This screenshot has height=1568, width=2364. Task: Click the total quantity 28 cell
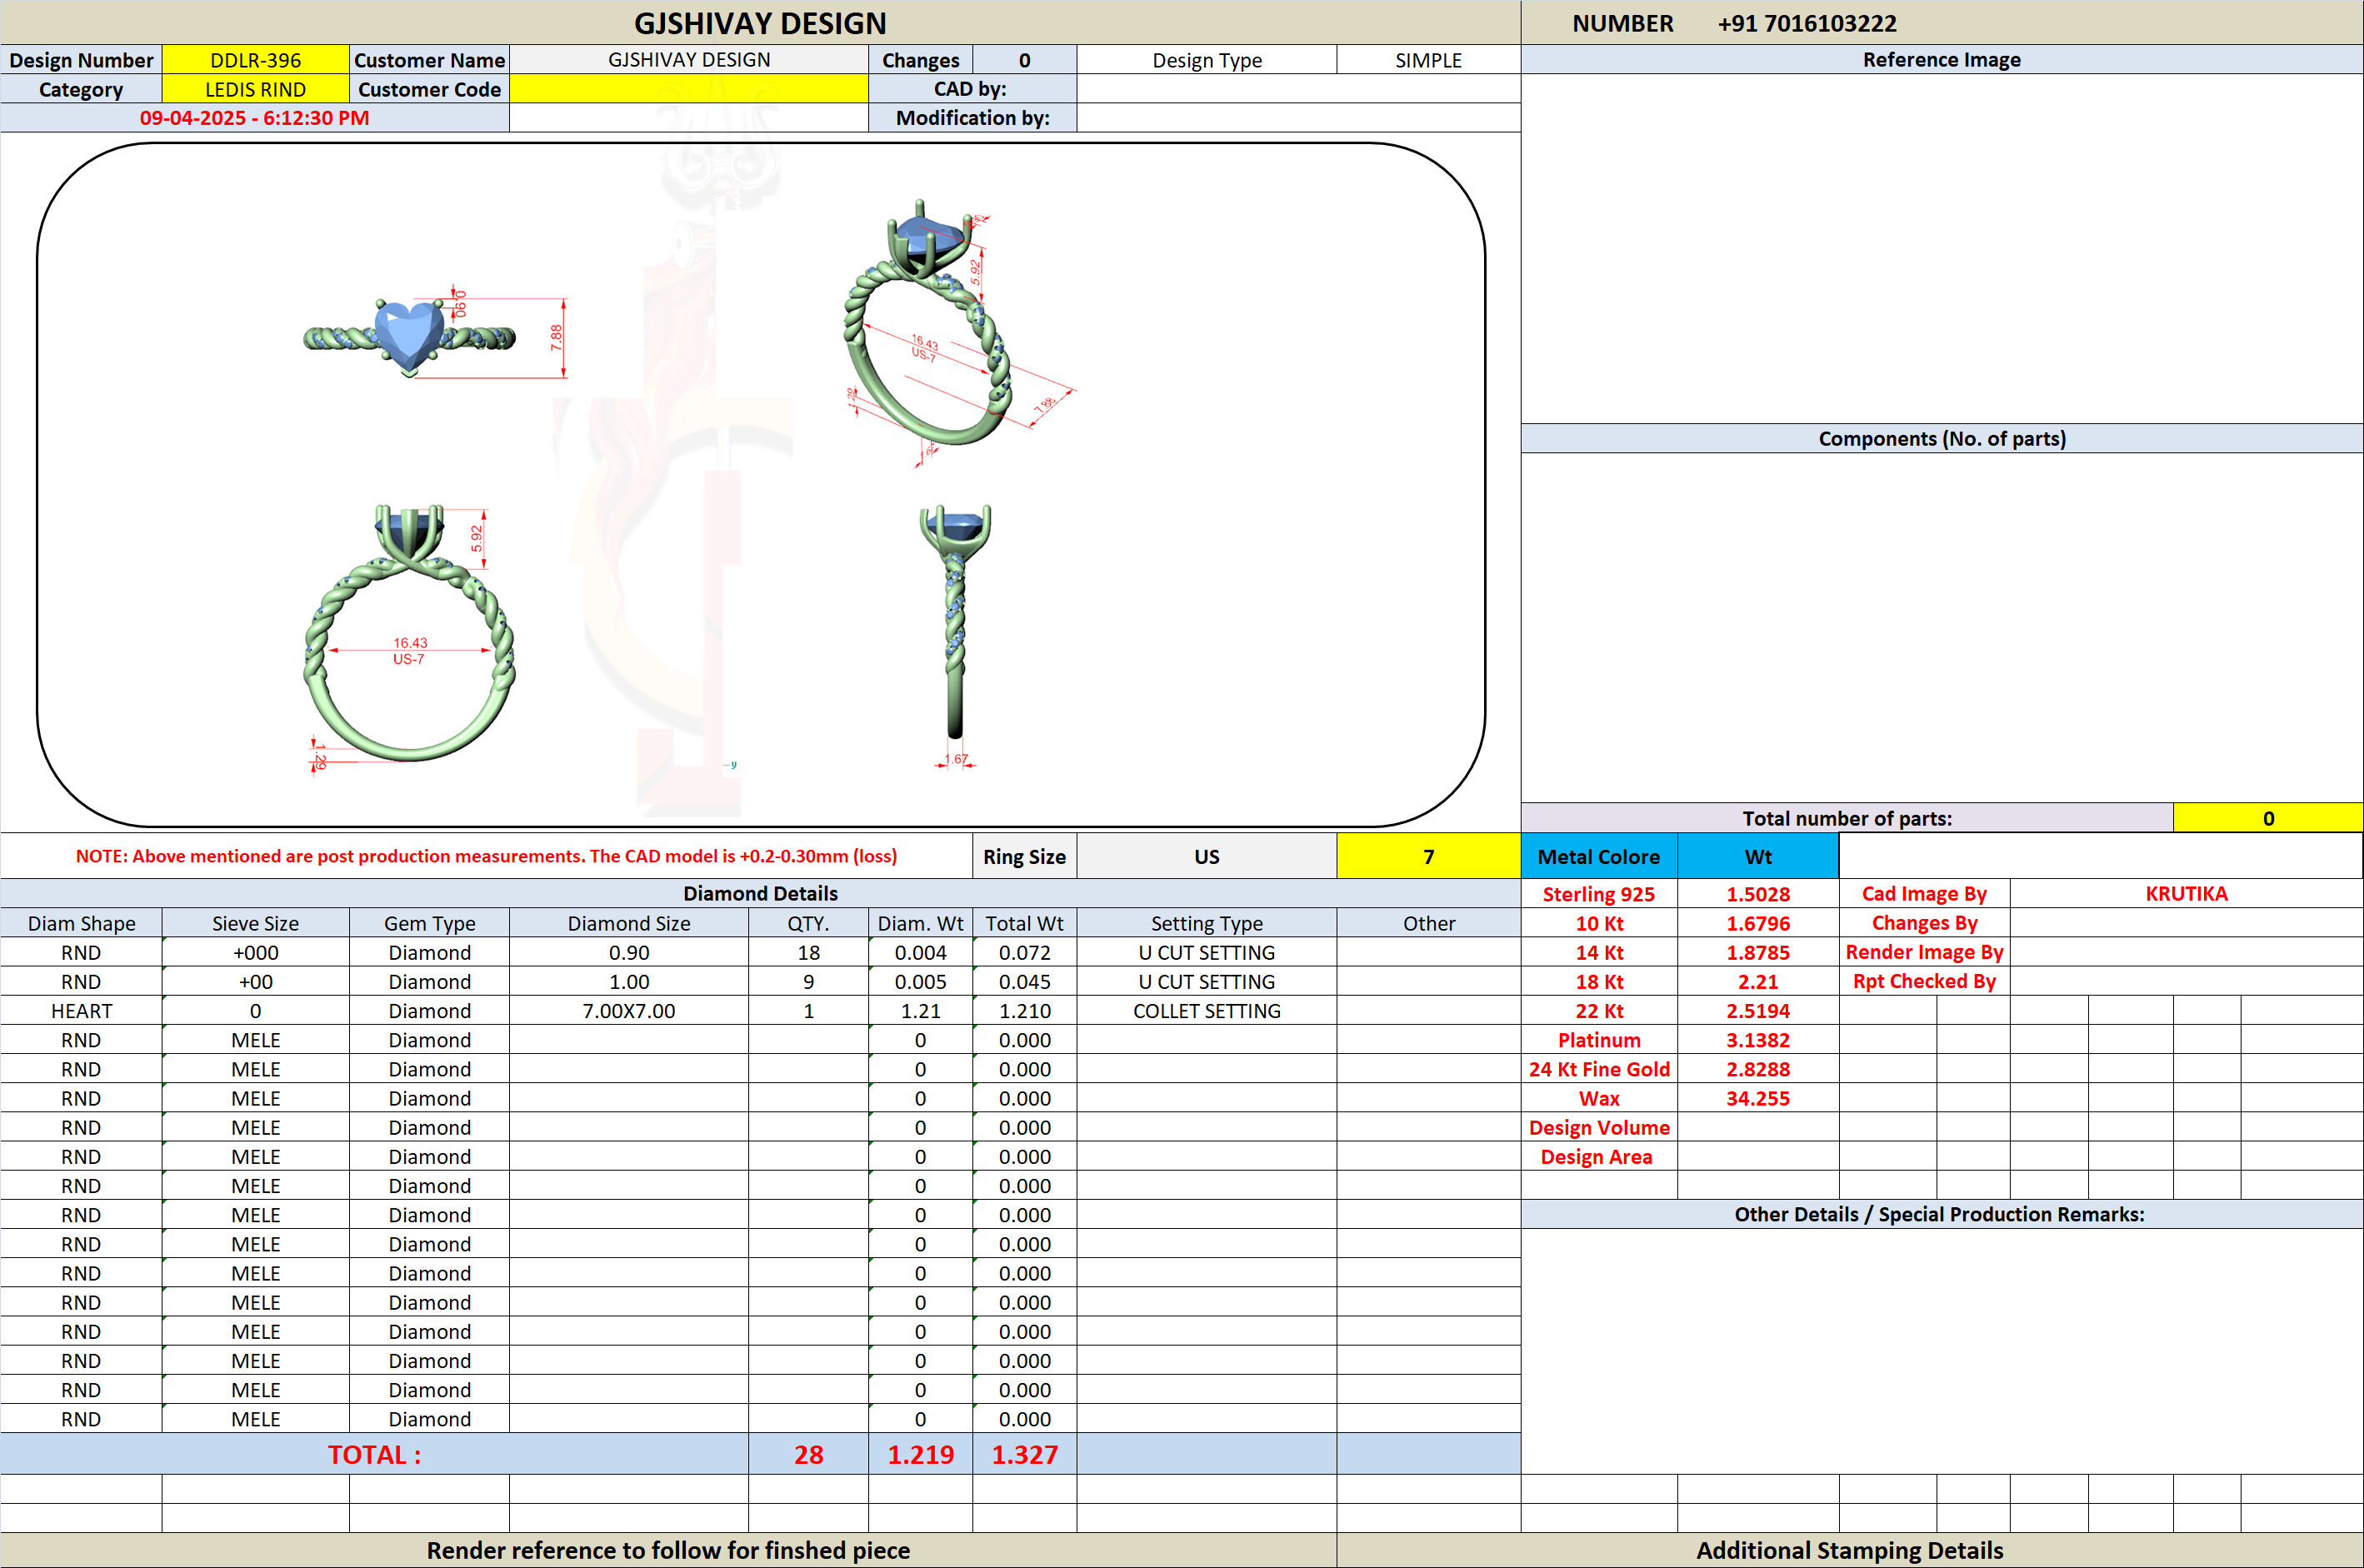(808, 1454)
